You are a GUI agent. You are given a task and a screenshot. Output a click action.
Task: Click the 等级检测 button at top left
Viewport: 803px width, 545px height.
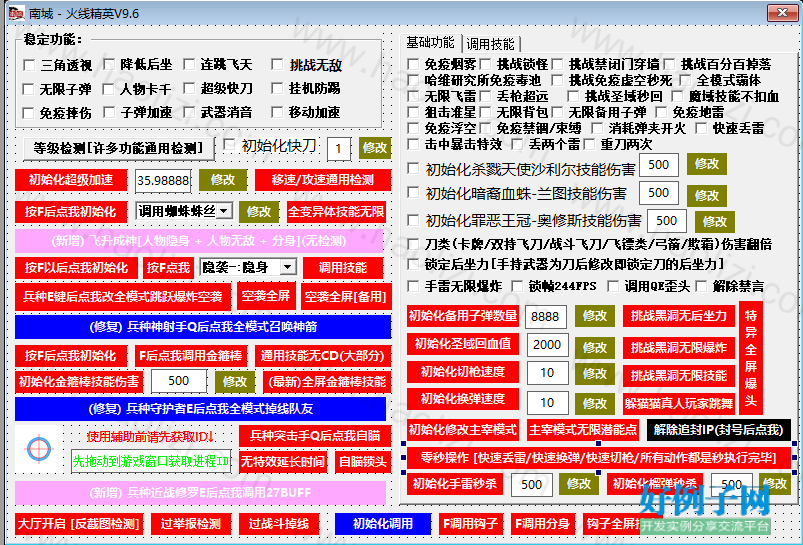118,149
